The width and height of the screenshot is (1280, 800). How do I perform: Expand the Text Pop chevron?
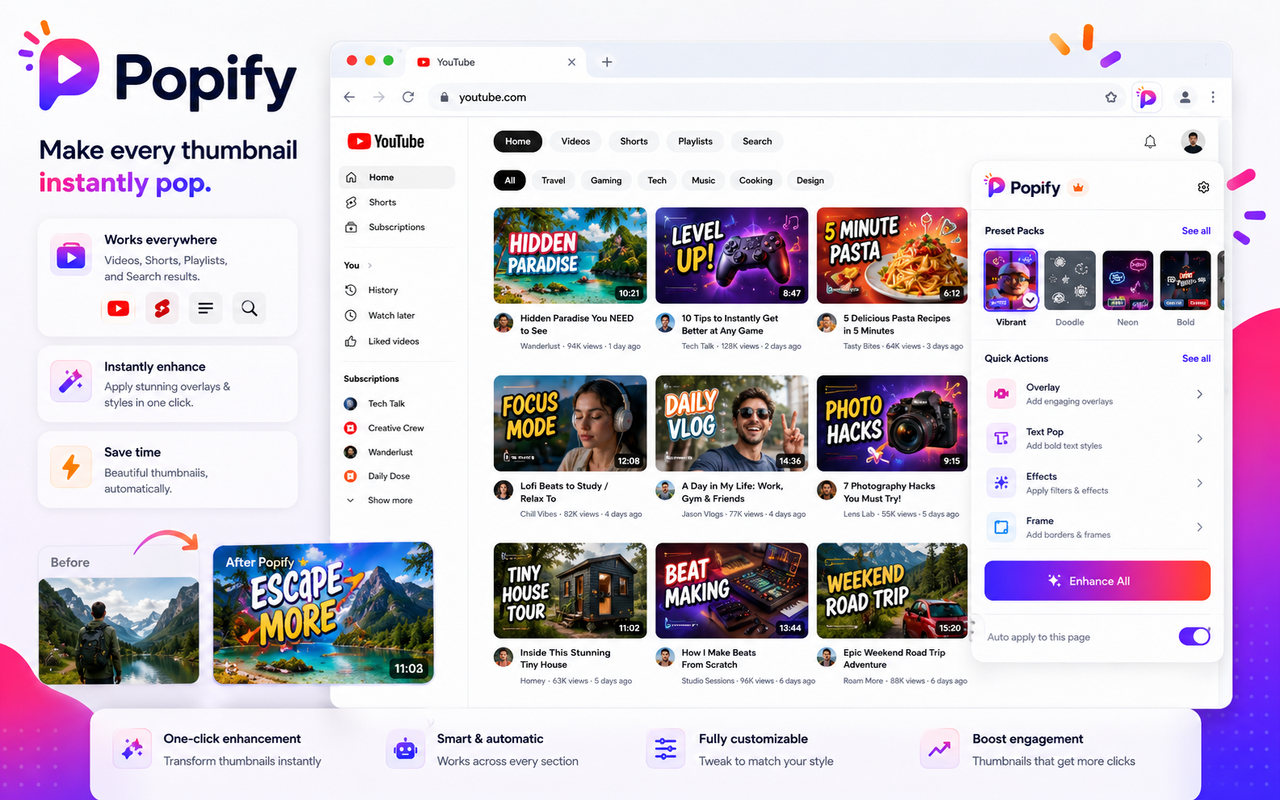[1200, 438]
